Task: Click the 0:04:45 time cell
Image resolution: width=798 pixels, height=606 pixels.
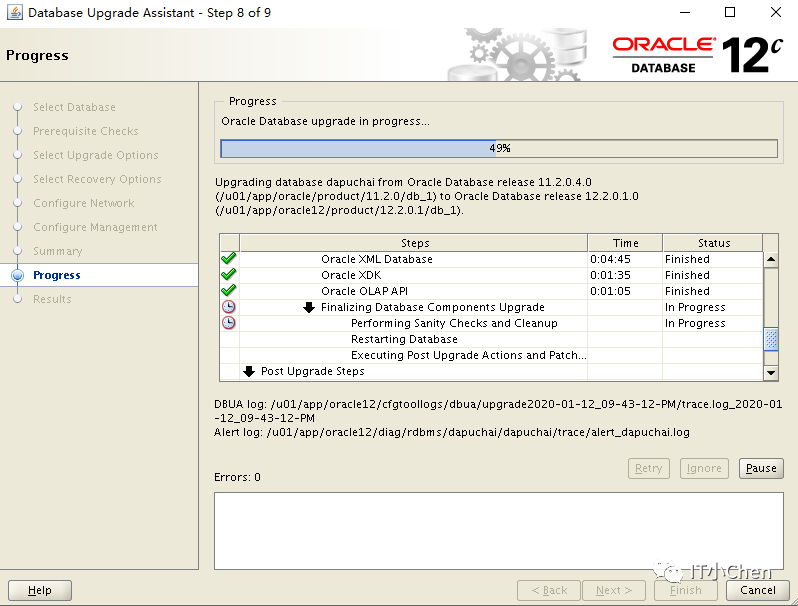Action: (x=610, y=259)
